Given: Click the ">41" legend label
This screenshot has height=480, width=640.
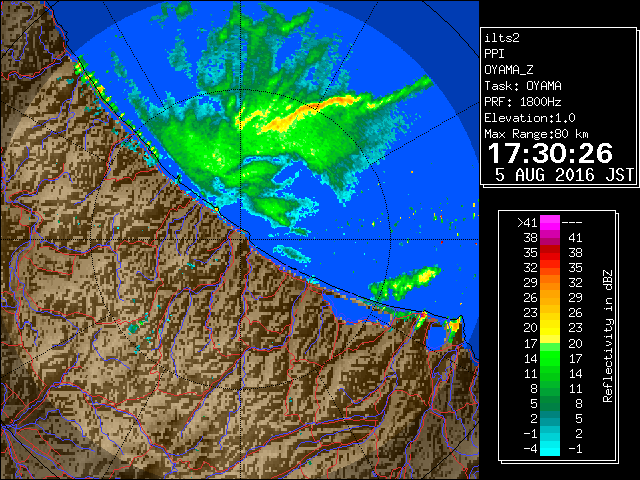Looking at the screenshot, I should coord(527,223).
